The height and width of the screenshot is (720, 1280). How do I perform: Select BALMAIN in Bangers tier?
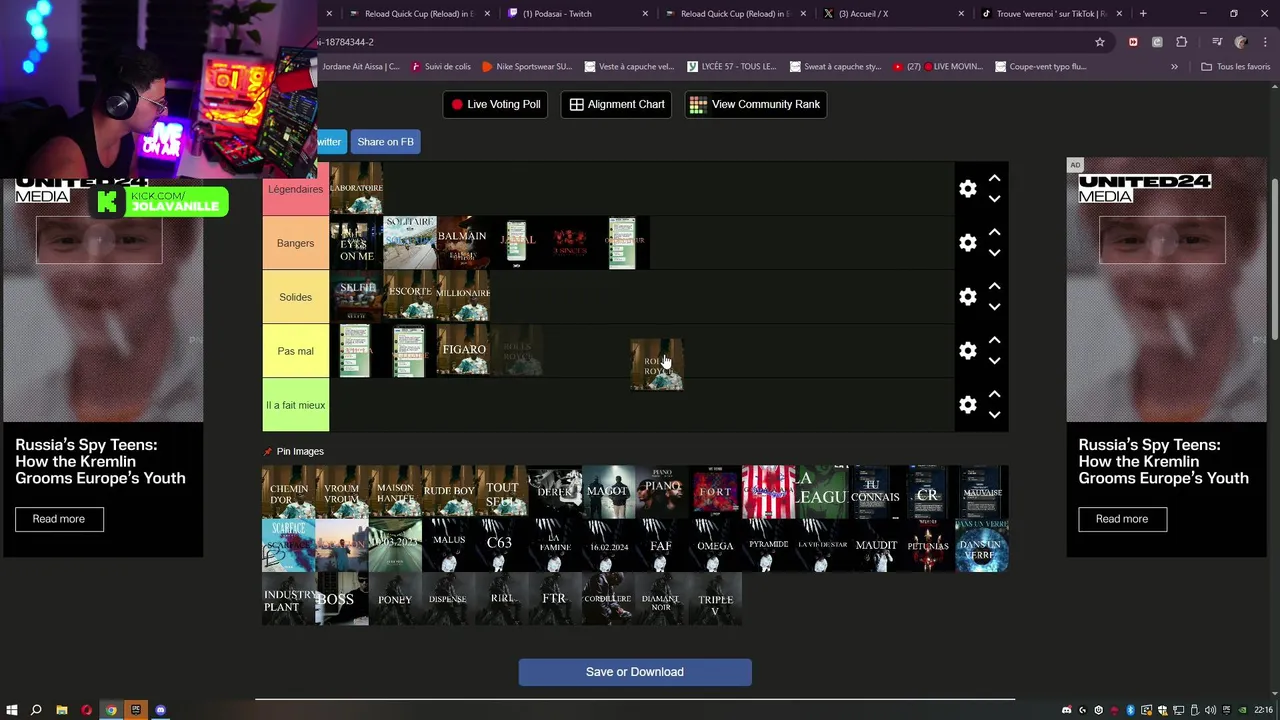pyautogui.click(x=463, y=243)
